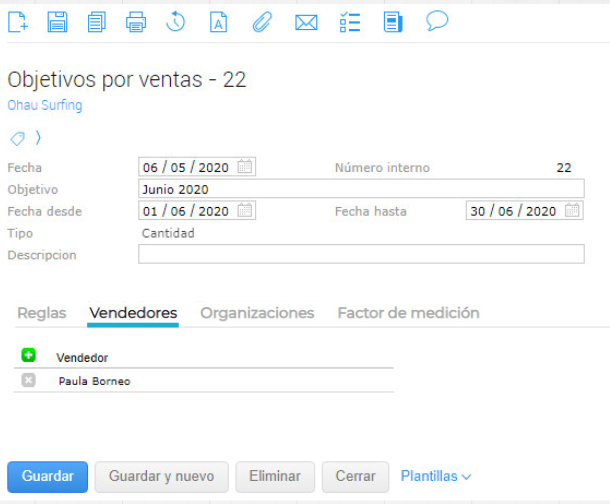Click the Eliminar button
Image resolution: width=610 pixels, height=504 pixels.
pos(275,477)
